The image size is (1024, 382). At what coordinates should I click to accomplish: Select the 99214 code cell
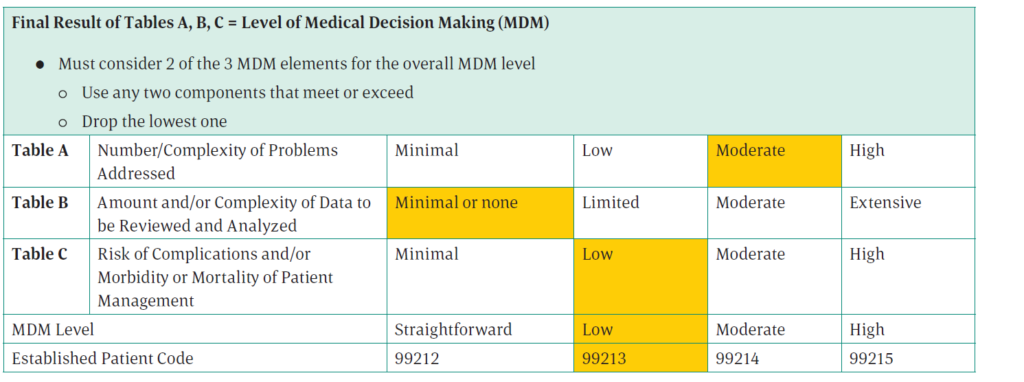click(x=774, y=359)
